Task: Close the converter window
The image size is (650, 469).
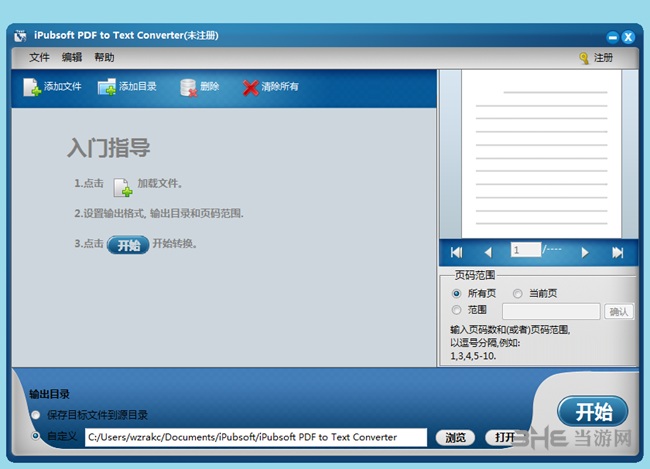Action: click(628, 37)
